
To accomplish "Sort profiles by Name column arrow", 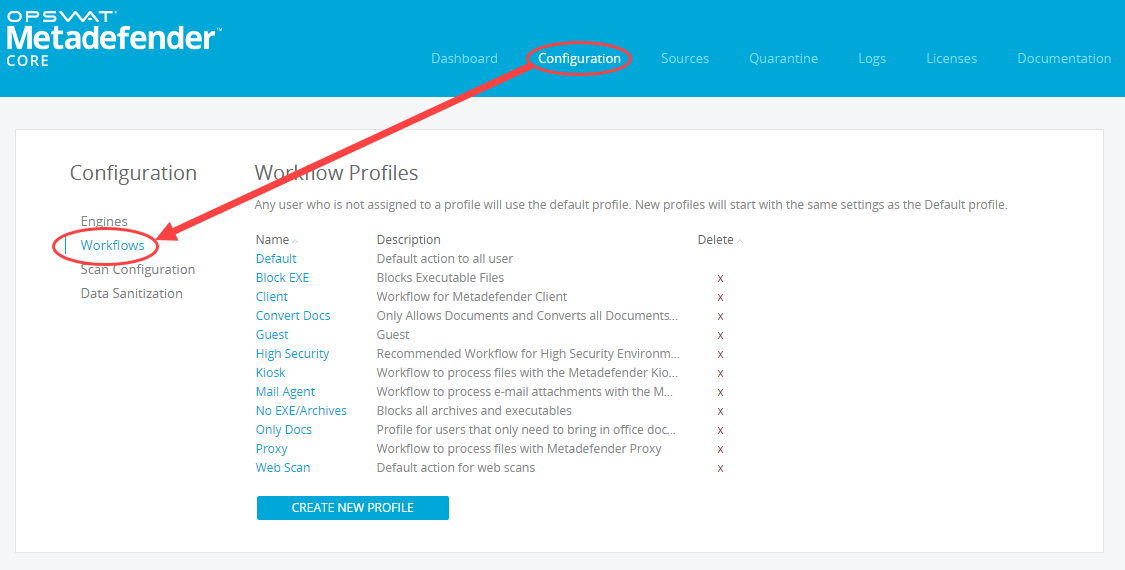I will (x=295, y=240).
